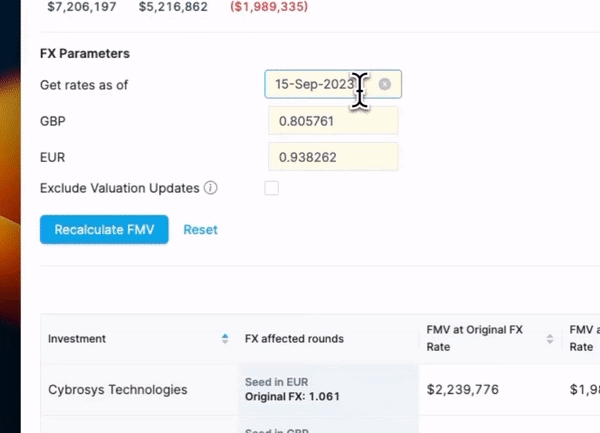The width and height of the screenshot is (600, 433).
Task: Focus the EUR rate input field
Action: [333, 157]
